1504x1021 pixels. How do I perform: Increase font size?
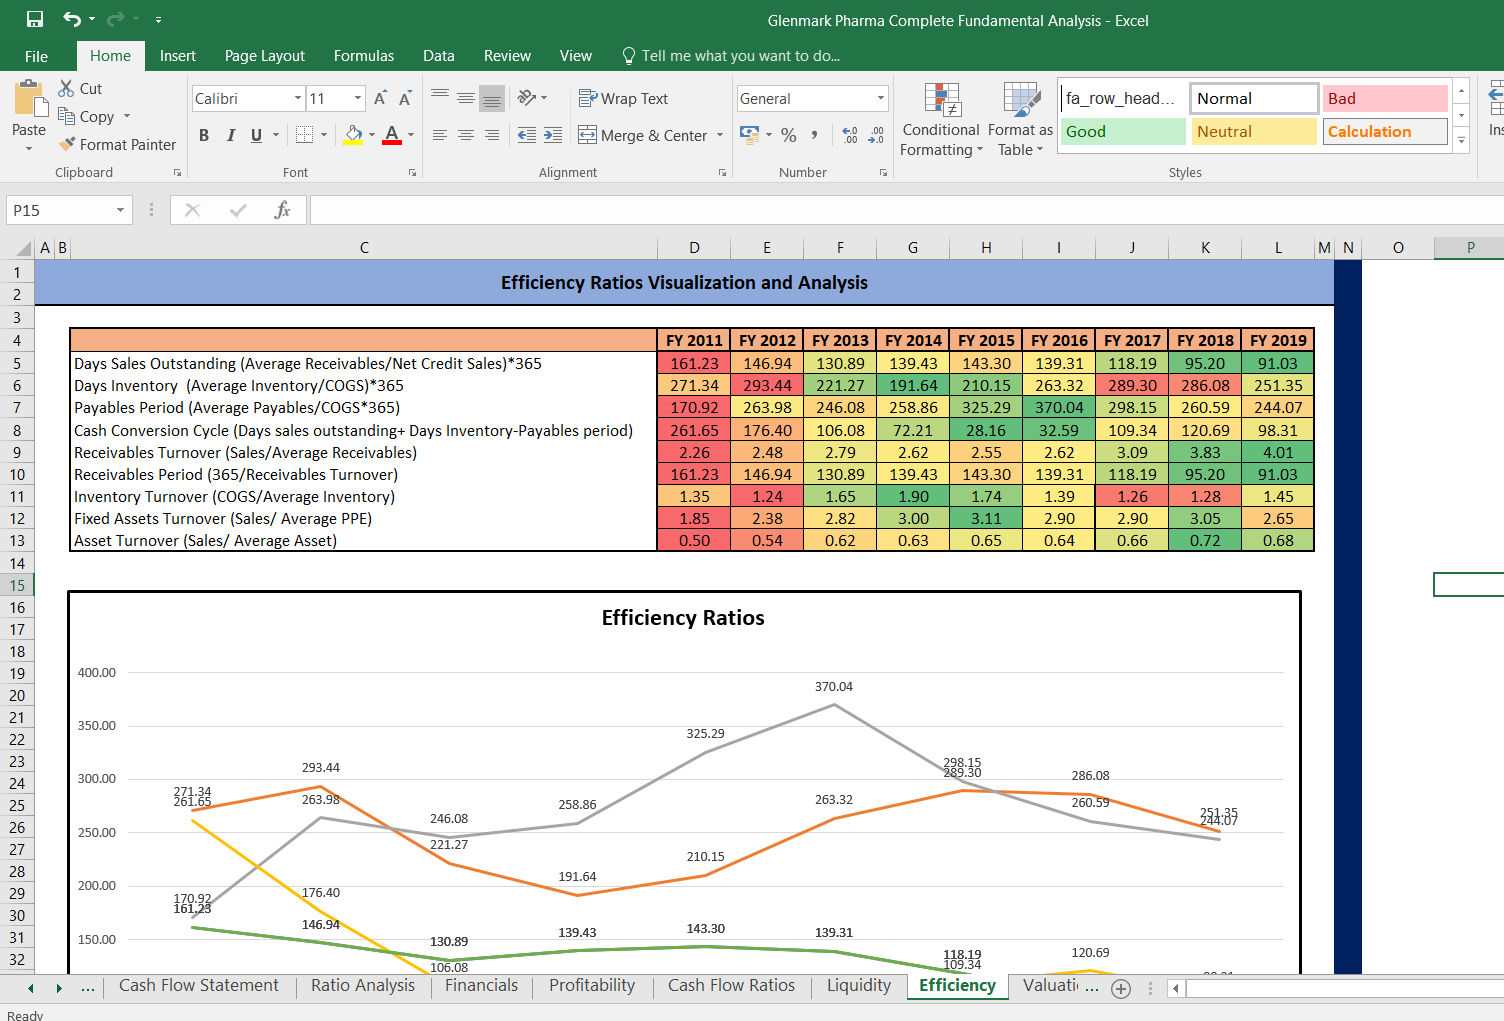tap(380, 98)
